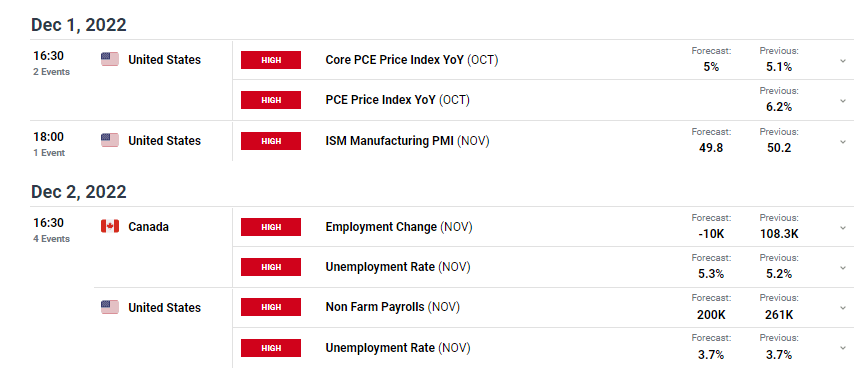This screenshot has height=382, width=854.
Task: Expand US Unemployment Rate row chevron
Action: [x=843, y=348]
